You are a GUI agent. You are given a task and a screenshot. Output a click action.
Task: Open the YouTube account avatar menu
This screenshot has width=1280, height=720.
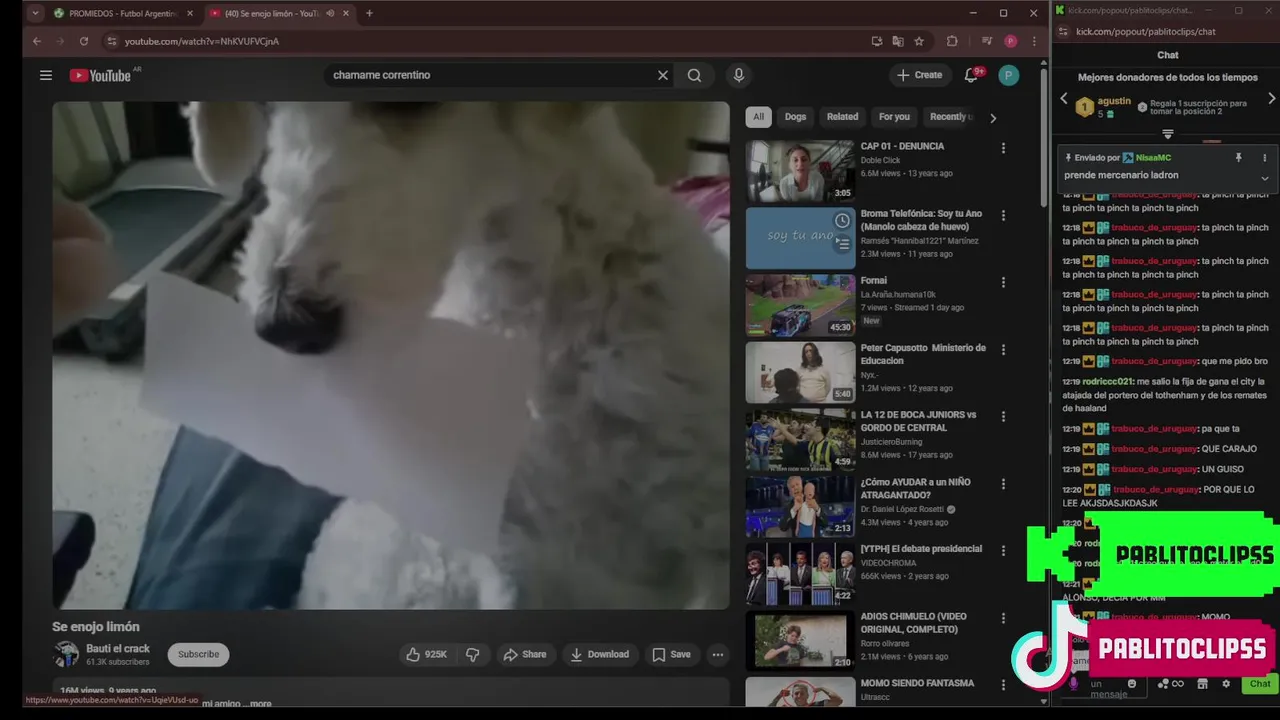1009,75
